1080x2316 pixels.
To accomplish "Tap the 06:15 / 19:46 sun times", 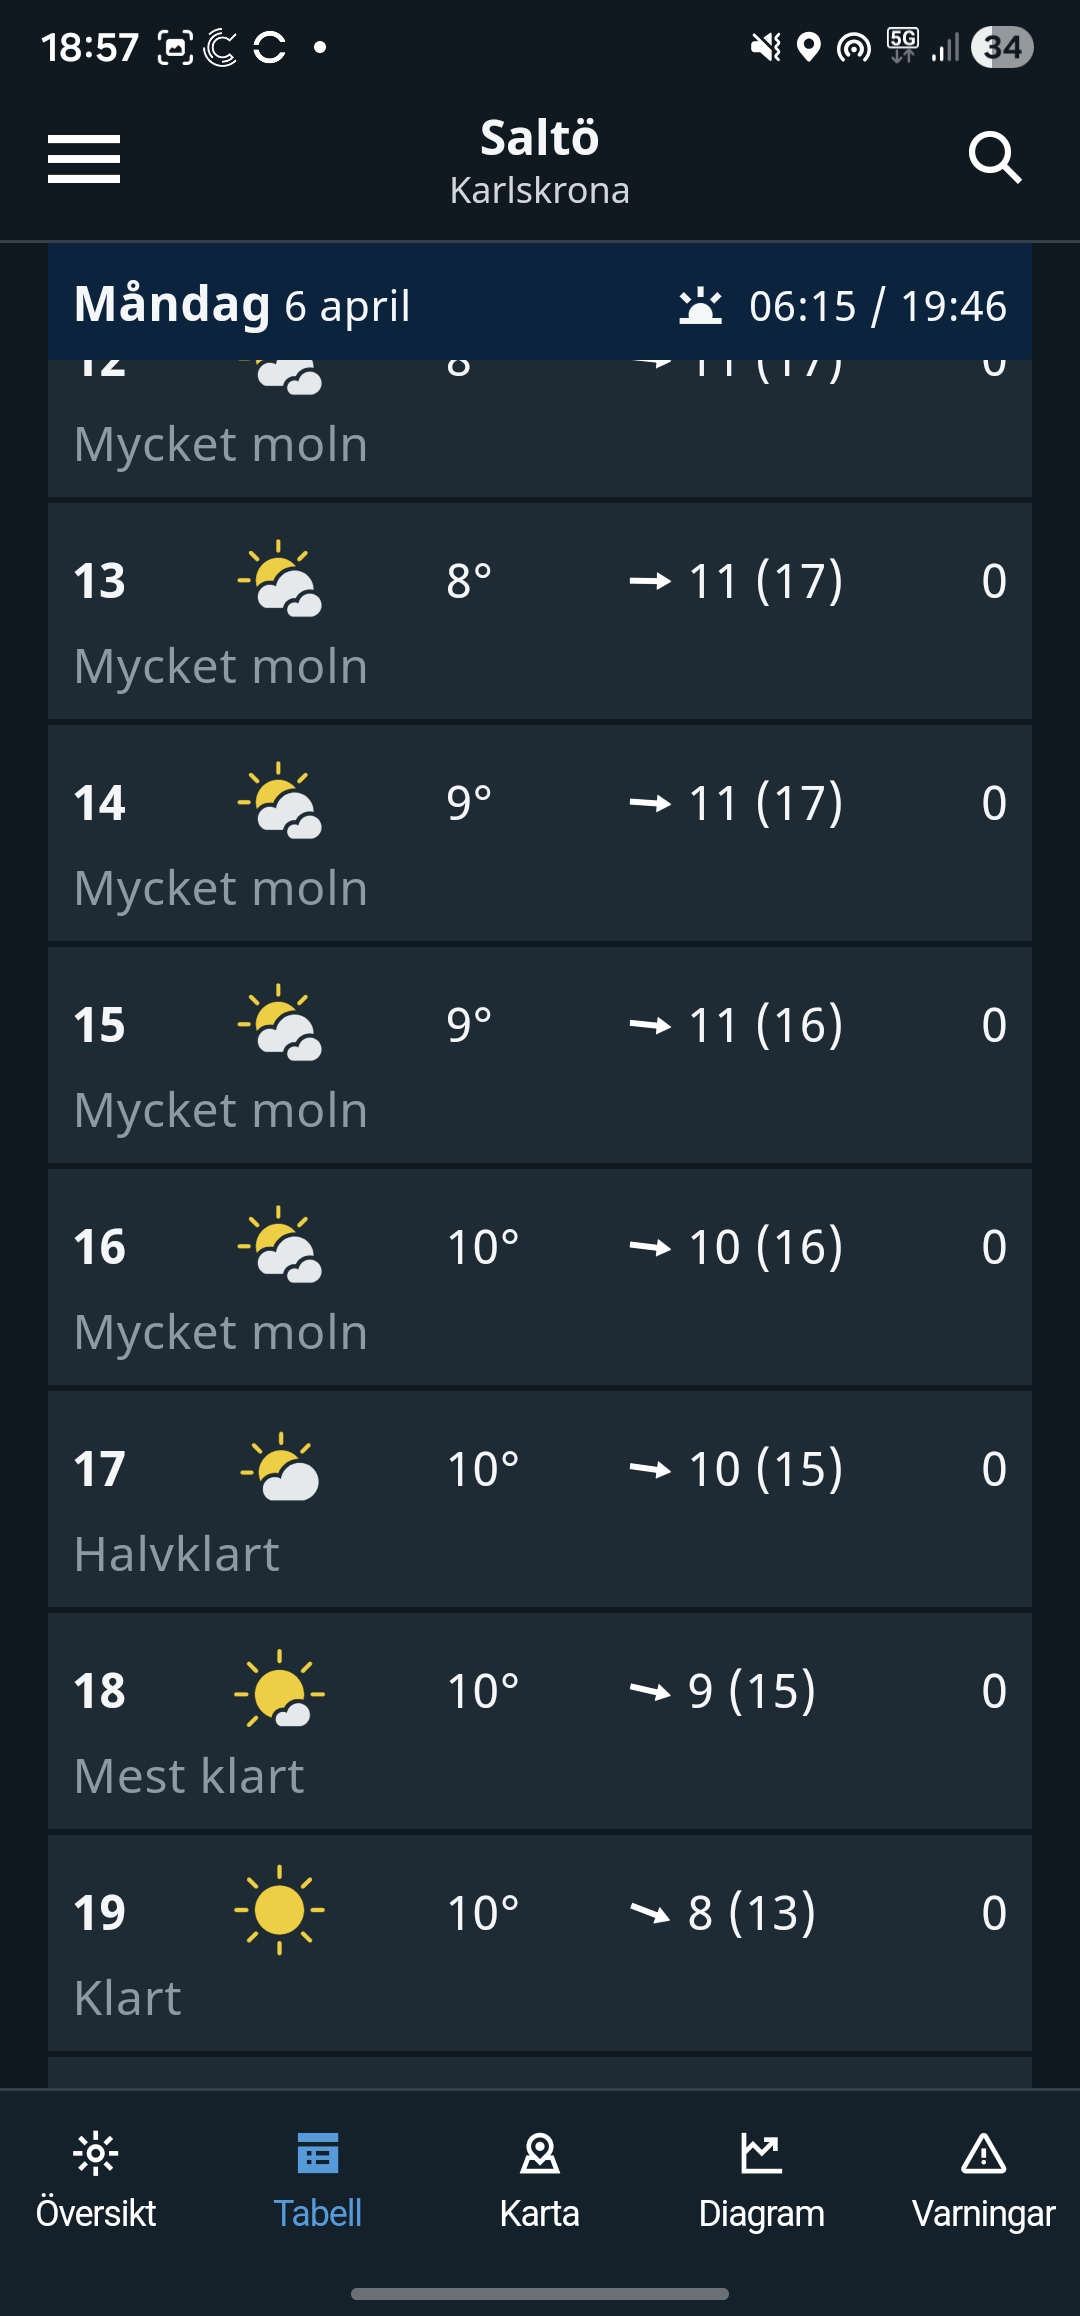I will (x=878, y=306).
